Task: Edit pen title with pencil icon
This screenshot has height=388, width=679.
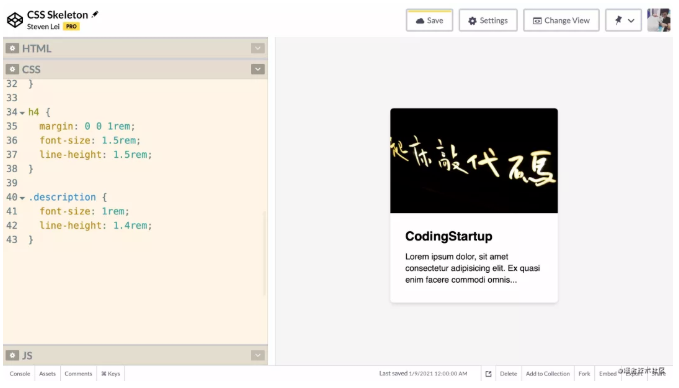Action: click(95, 14)
